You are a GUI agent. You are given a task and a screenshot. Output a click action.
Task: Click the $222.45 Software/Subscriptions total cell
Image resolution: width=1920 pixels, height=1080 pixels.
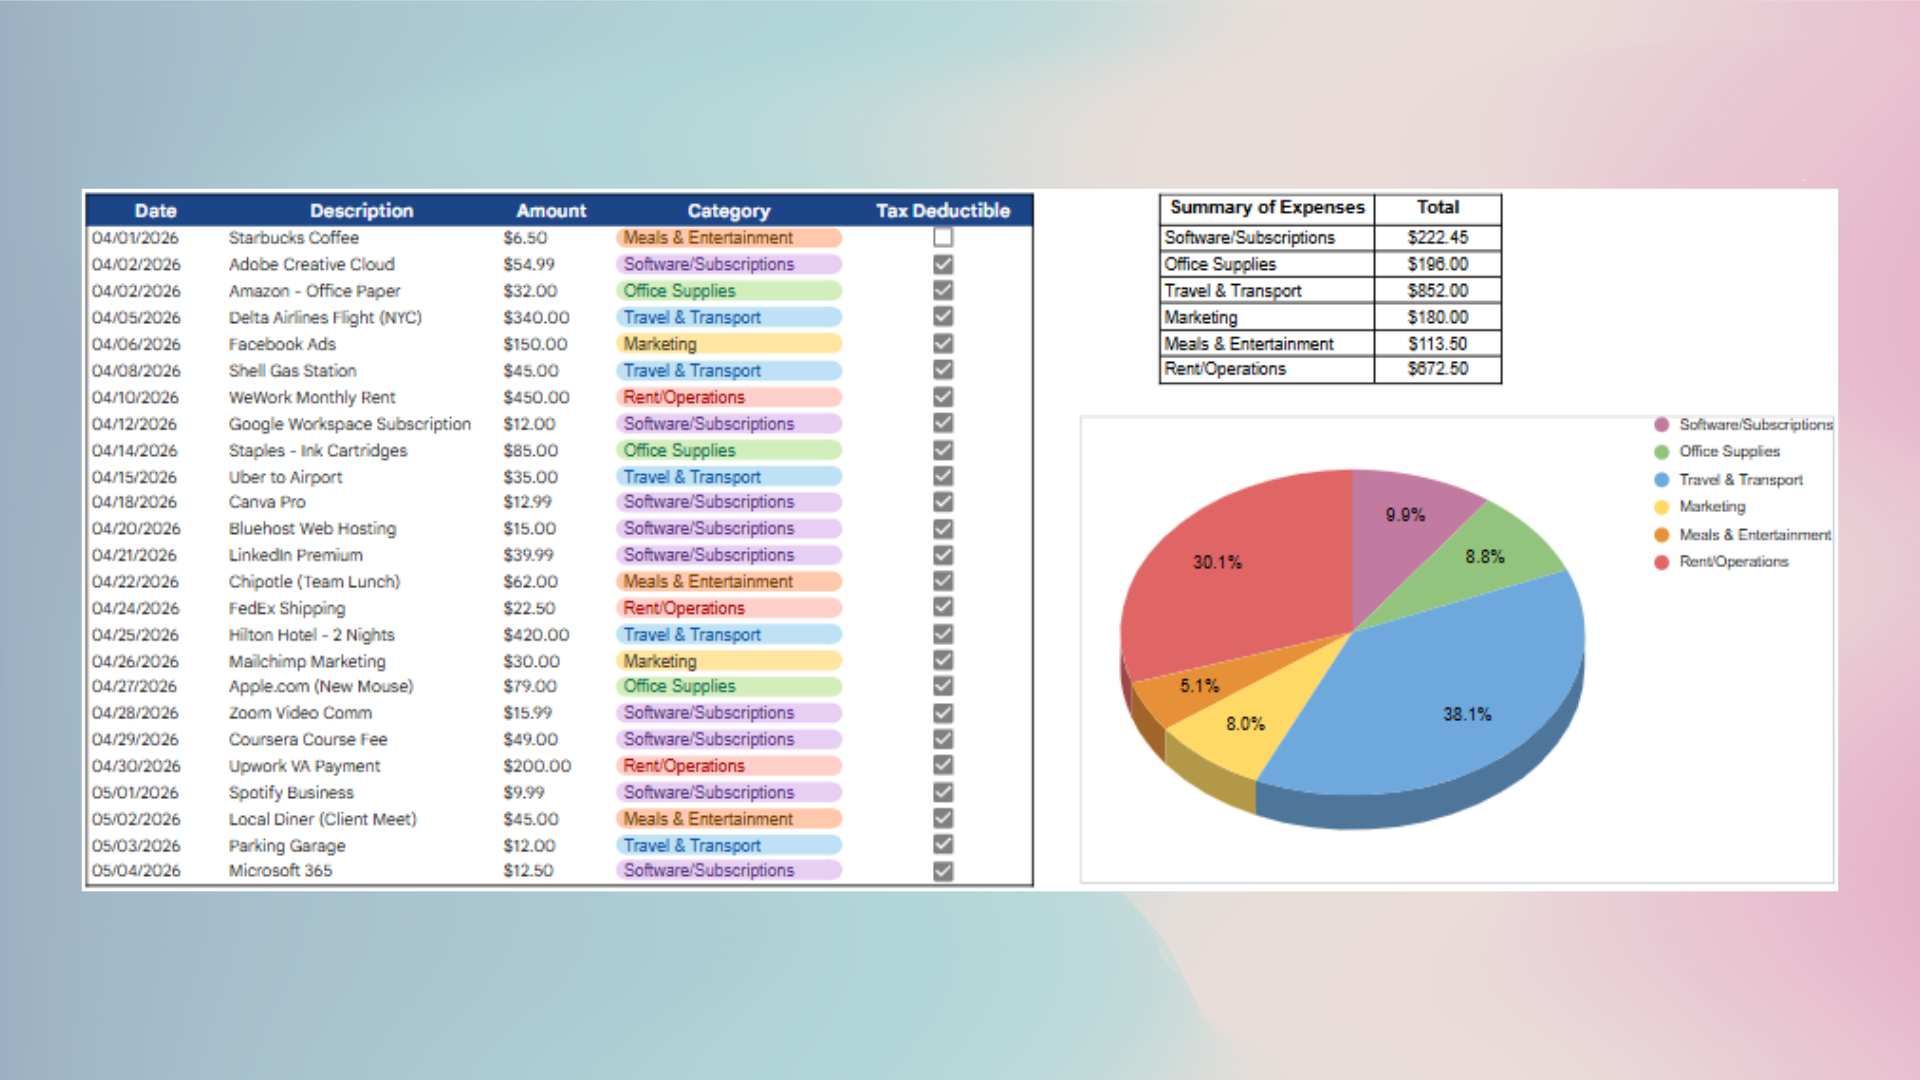tap(1438, 238)
